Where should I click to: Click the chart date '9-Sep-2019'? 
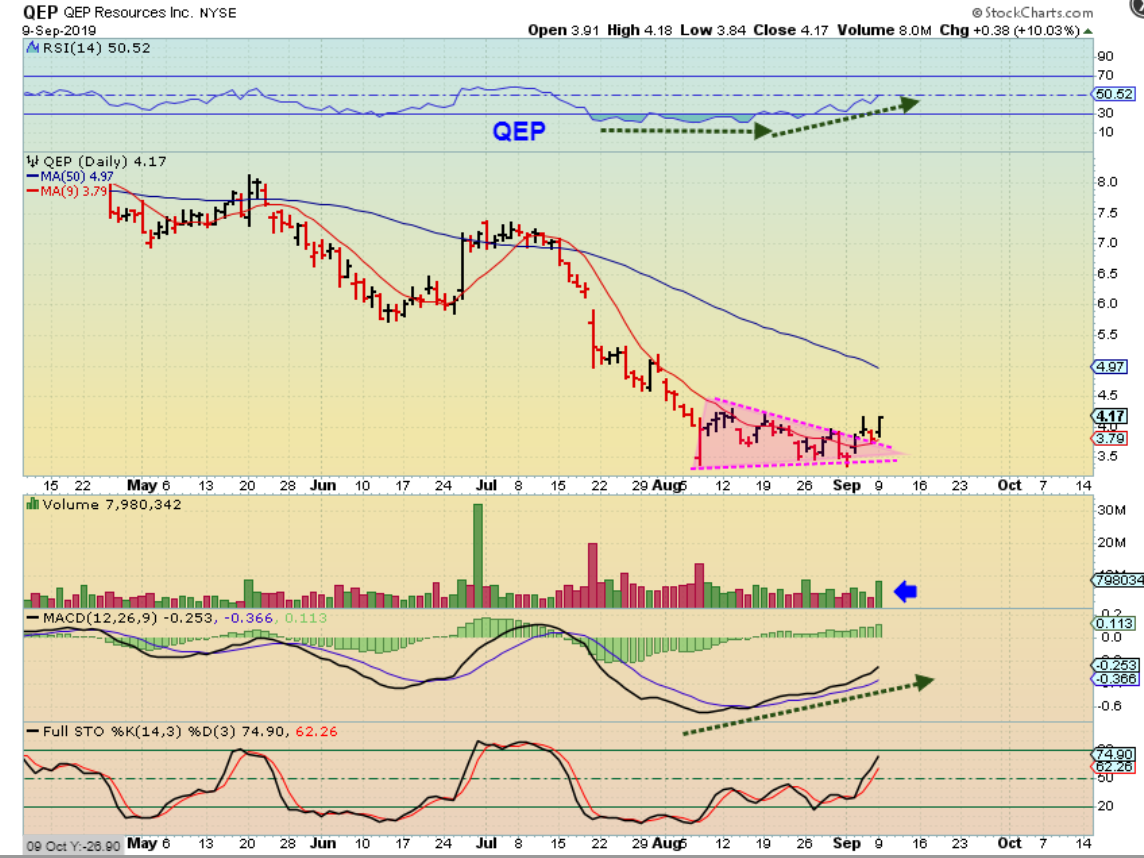pos(58,31)
